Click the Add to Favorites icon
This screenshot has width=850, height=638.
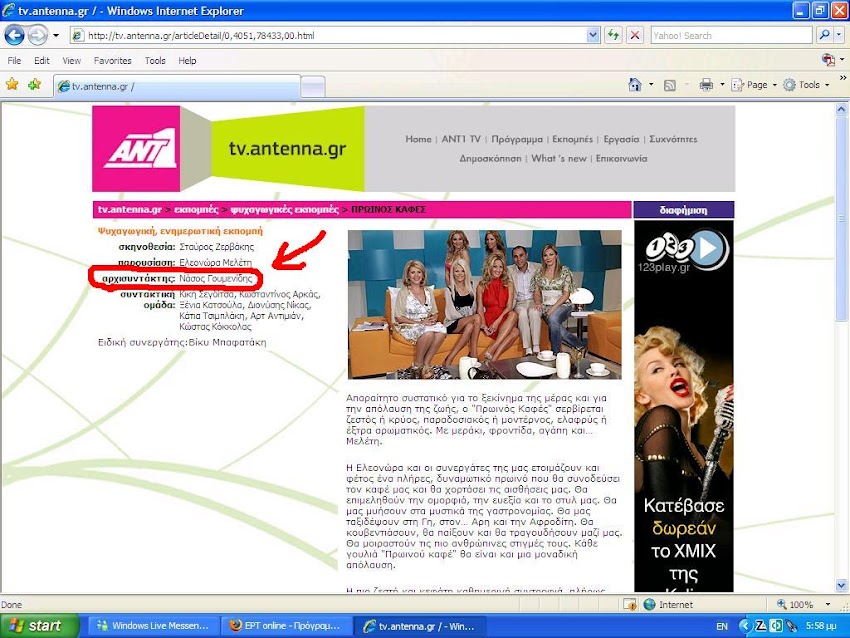tap(35, 85)
